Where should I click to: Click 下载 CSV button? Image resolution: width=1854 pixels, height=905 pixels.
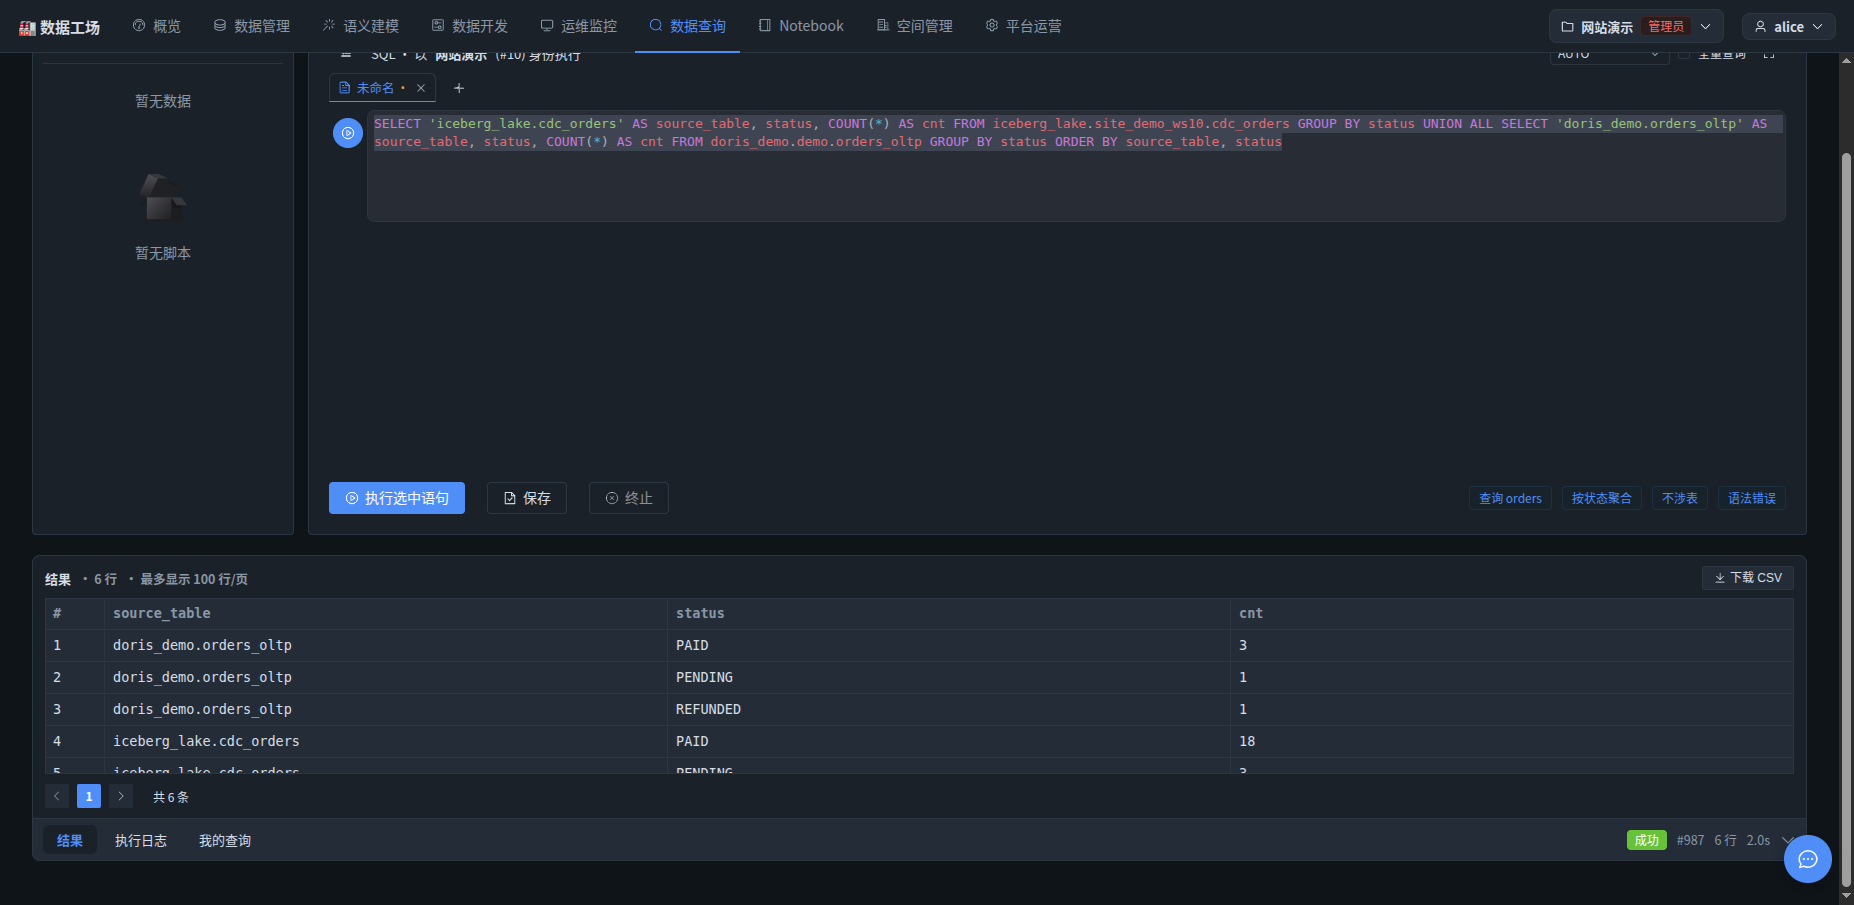click(1748, 578)
